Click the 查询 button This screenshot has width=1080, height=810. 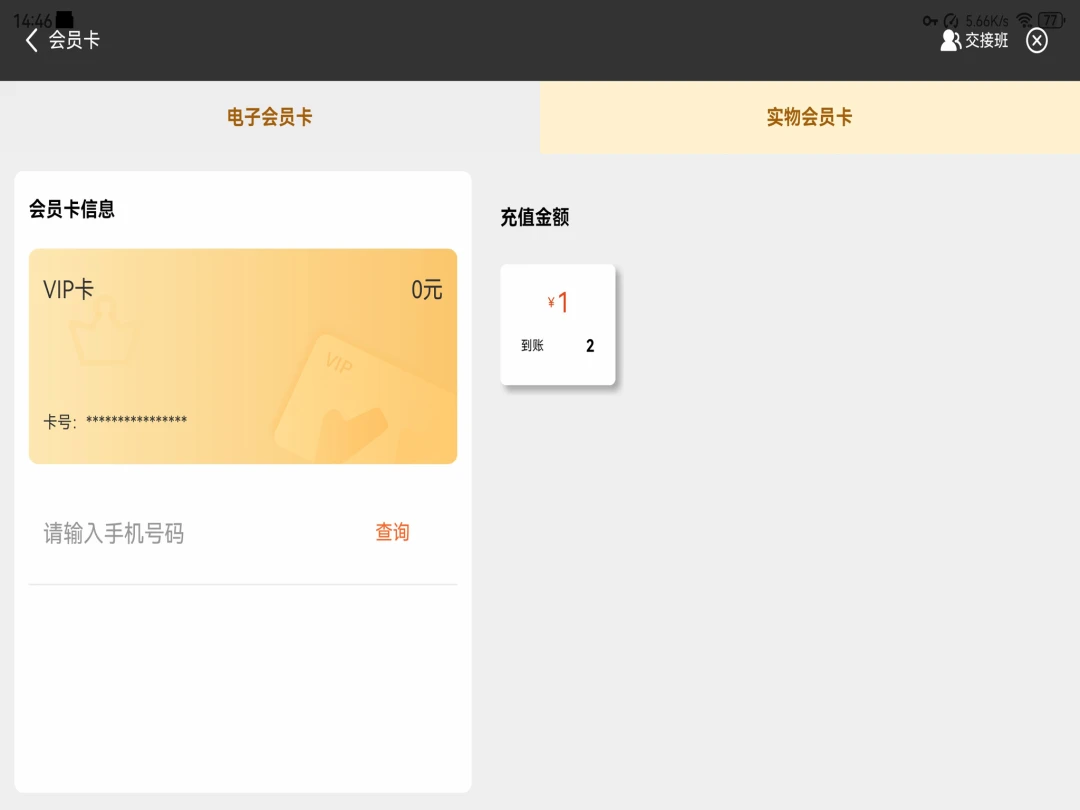[392, 532]
